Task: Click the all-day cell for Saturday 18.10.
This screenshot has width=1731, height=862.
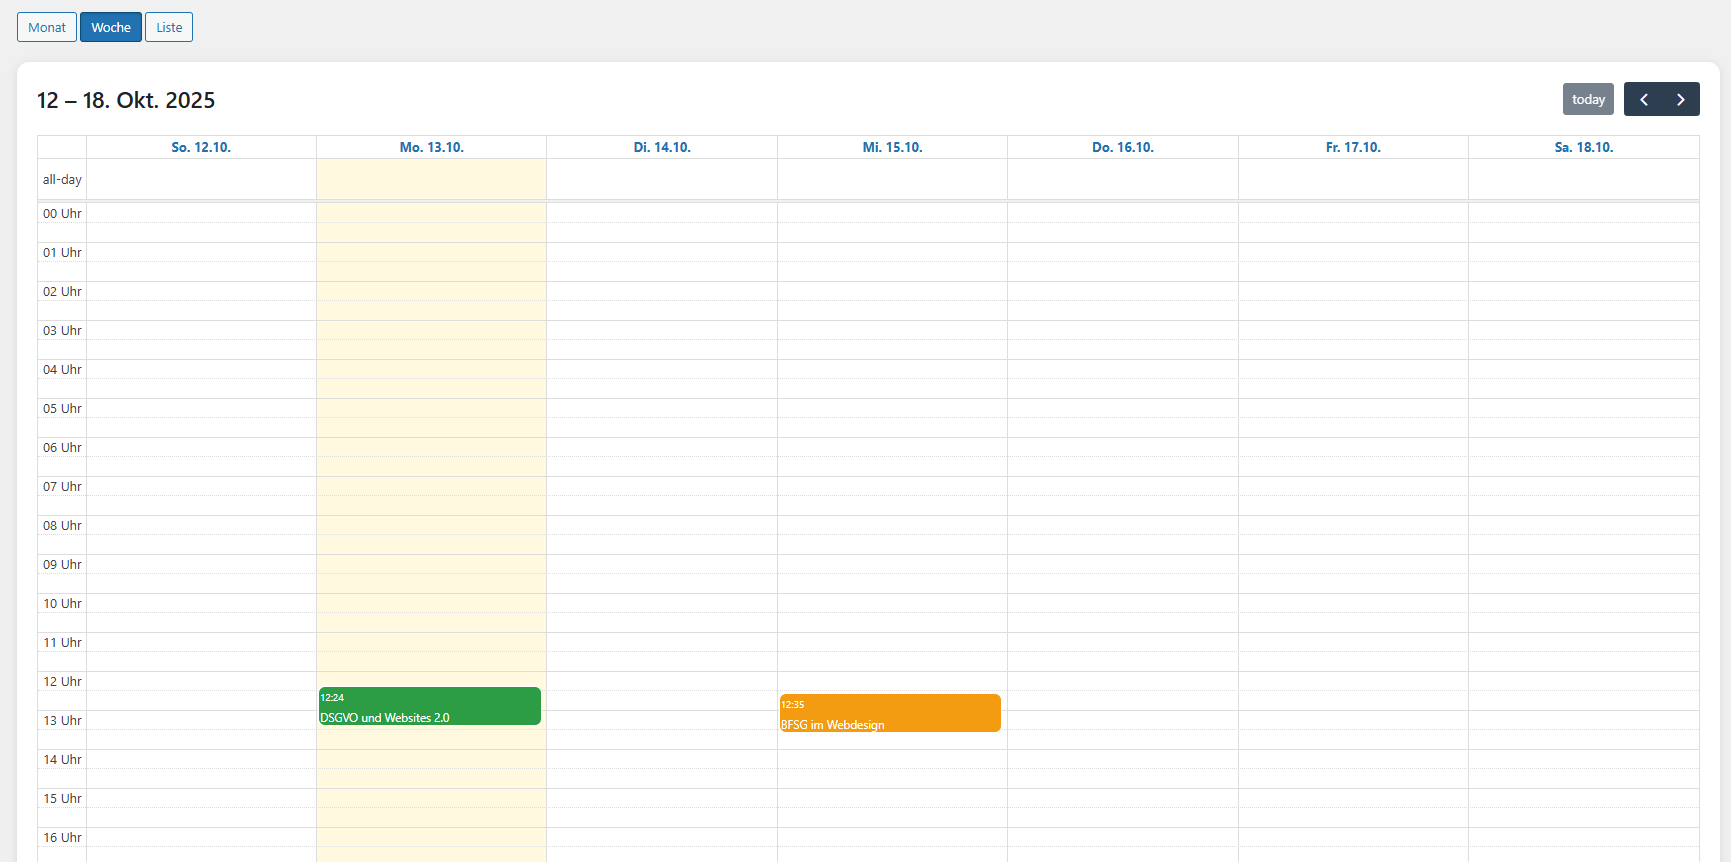Action: [x=1583, y=180]
